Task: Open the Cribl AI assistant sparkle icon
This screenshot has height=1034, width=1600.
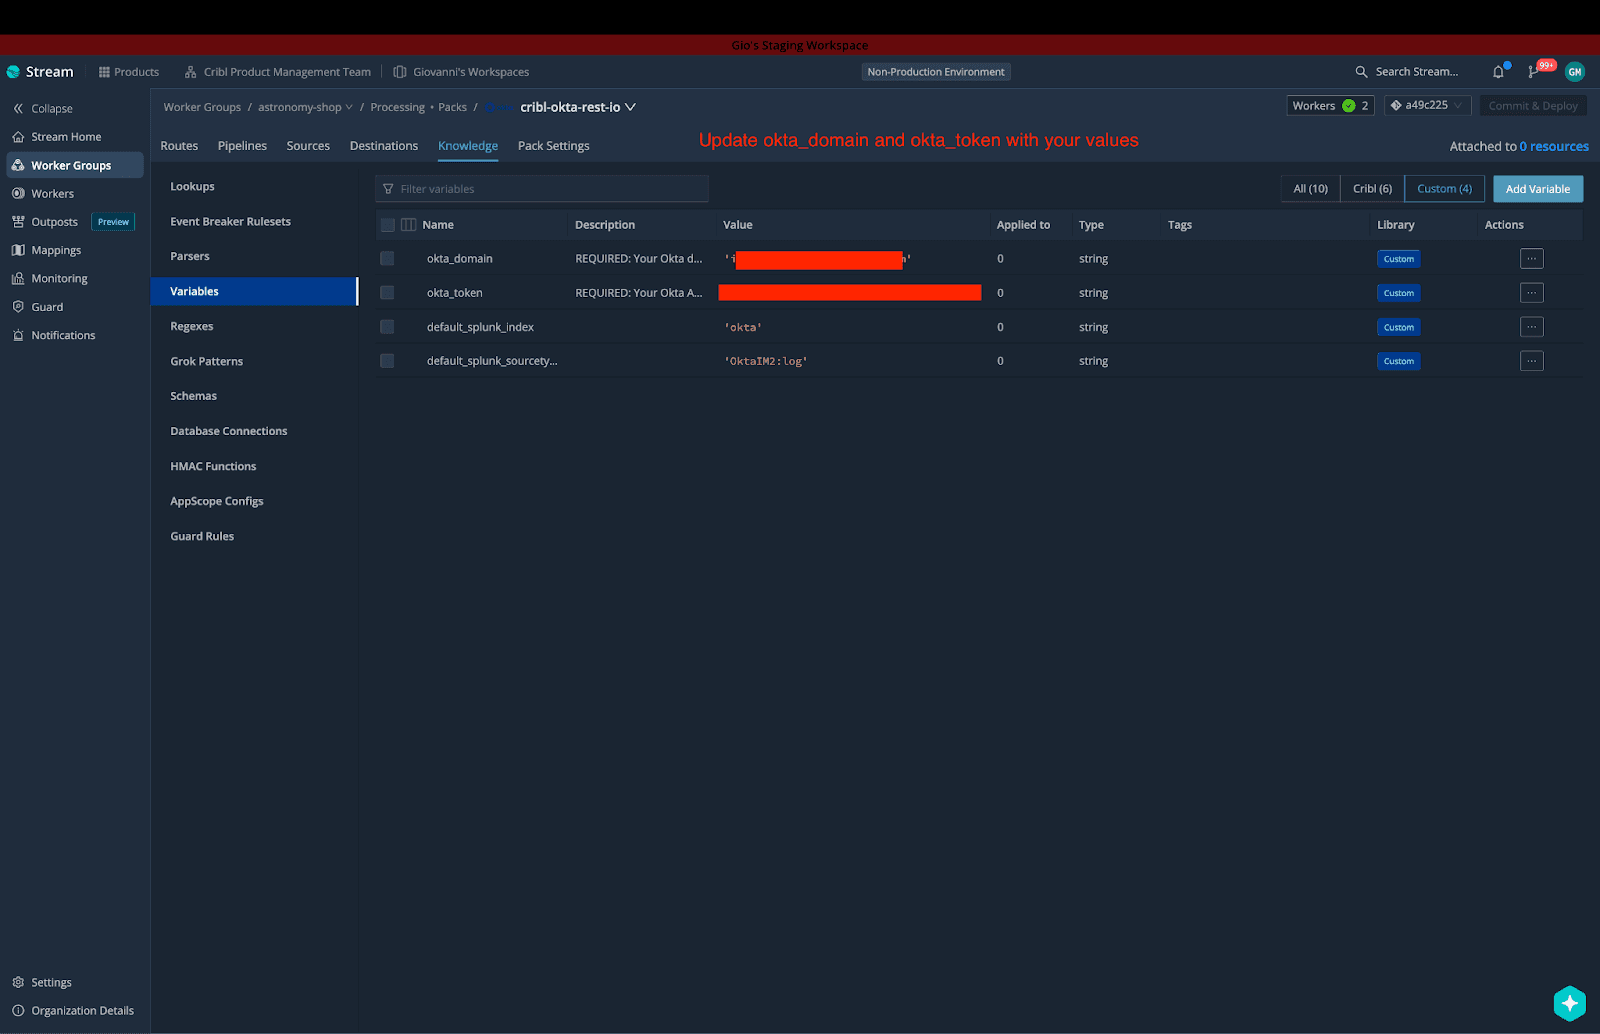Action: [x=1569, y=1003]
